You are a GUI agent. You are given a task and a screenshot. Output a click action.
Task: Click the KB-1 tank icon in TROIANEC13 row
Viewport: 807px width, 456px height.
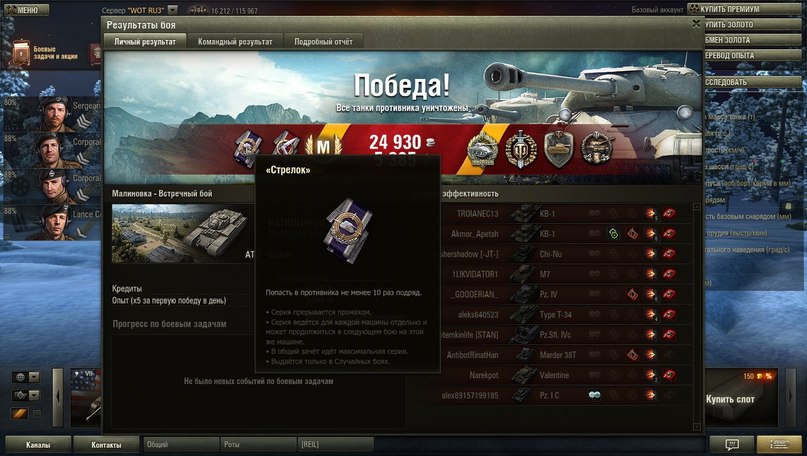click(523, 213)
